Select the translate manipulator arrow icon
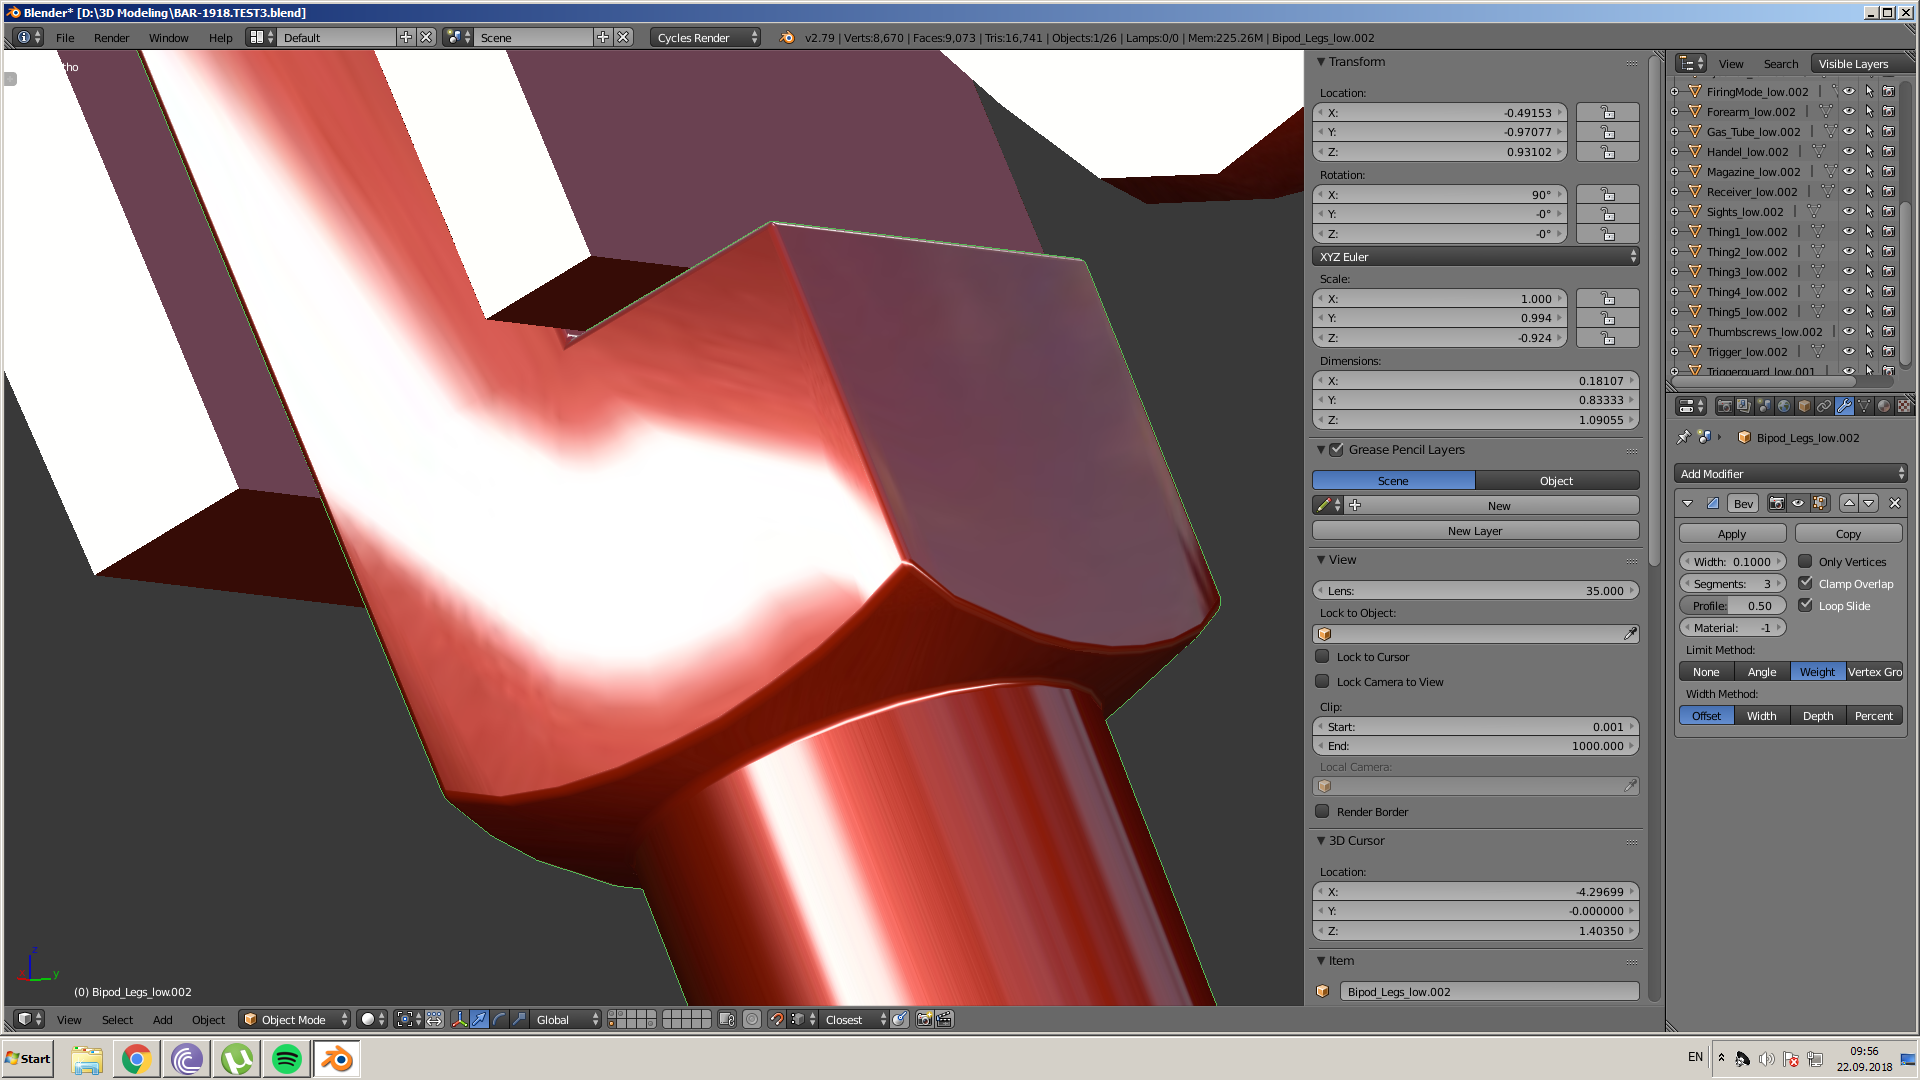 pos(479,1019)
